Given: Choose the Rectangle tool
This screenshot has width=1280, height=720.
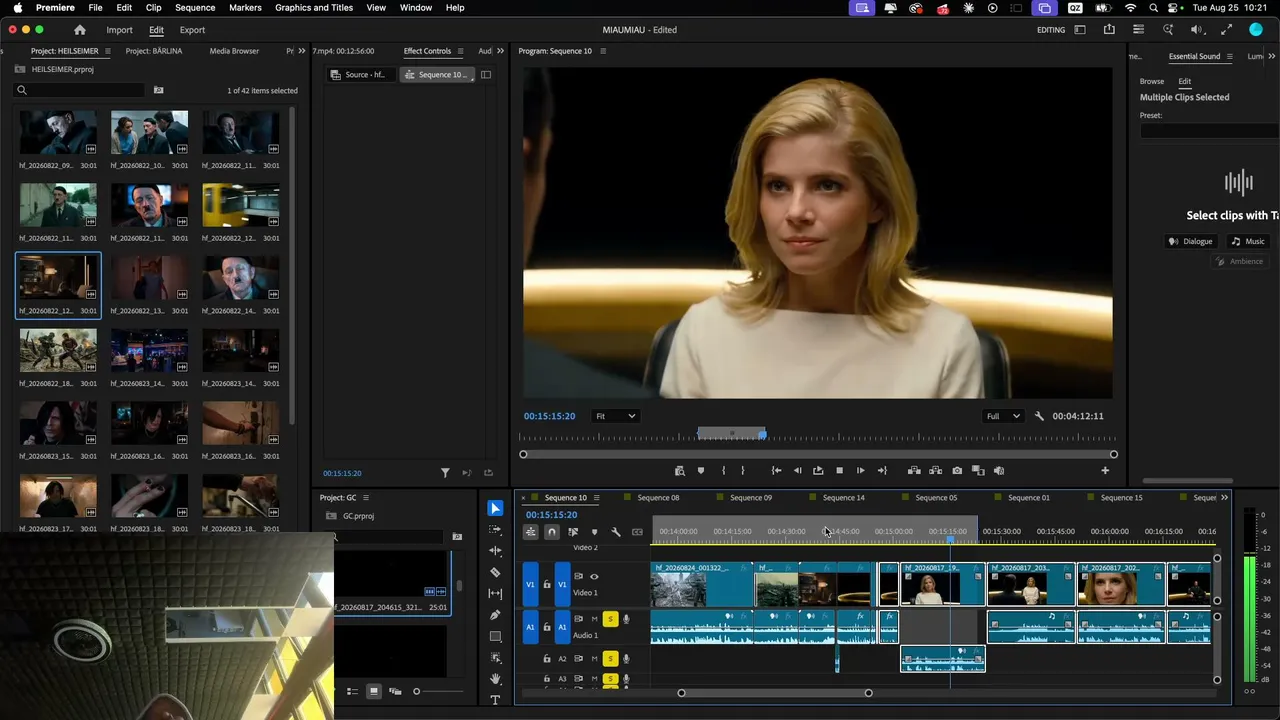Looking at the screenshot, I should click(495, 636).
